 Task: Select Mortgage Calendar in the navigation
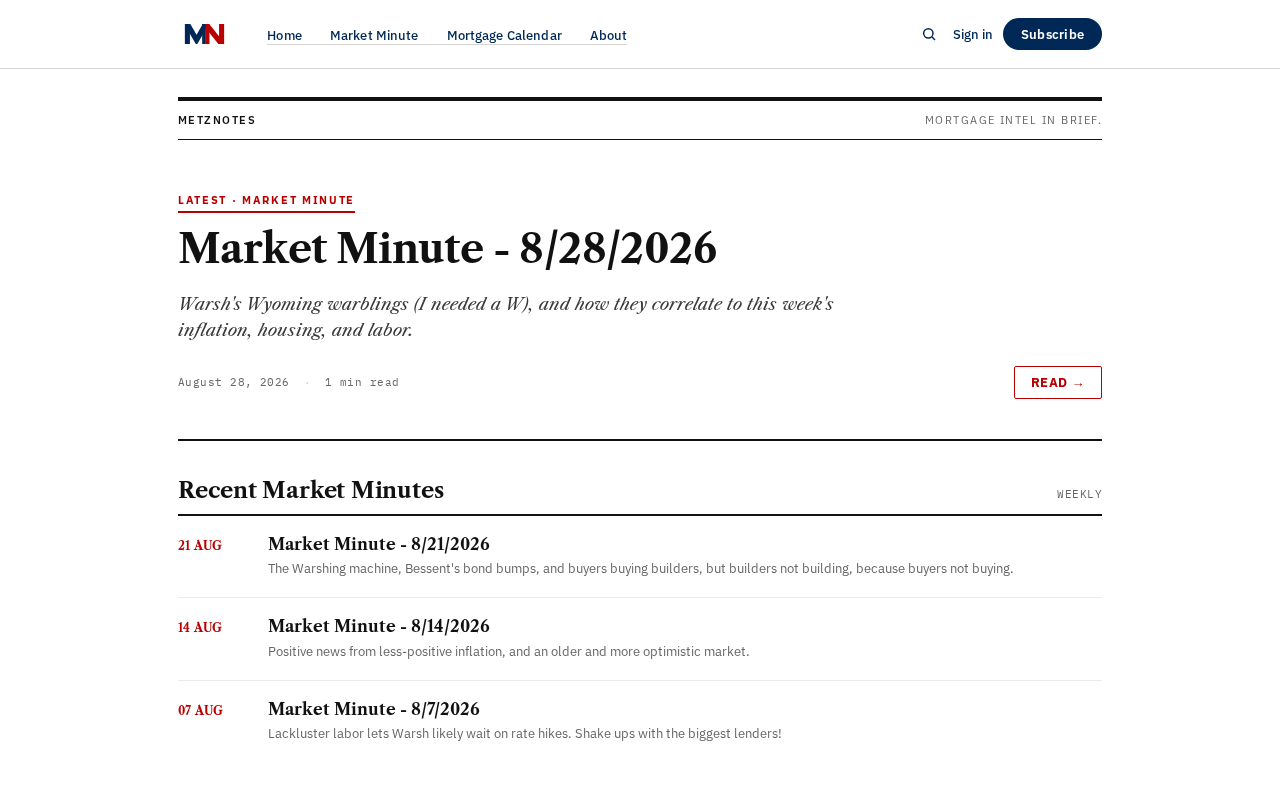point(504,35)
